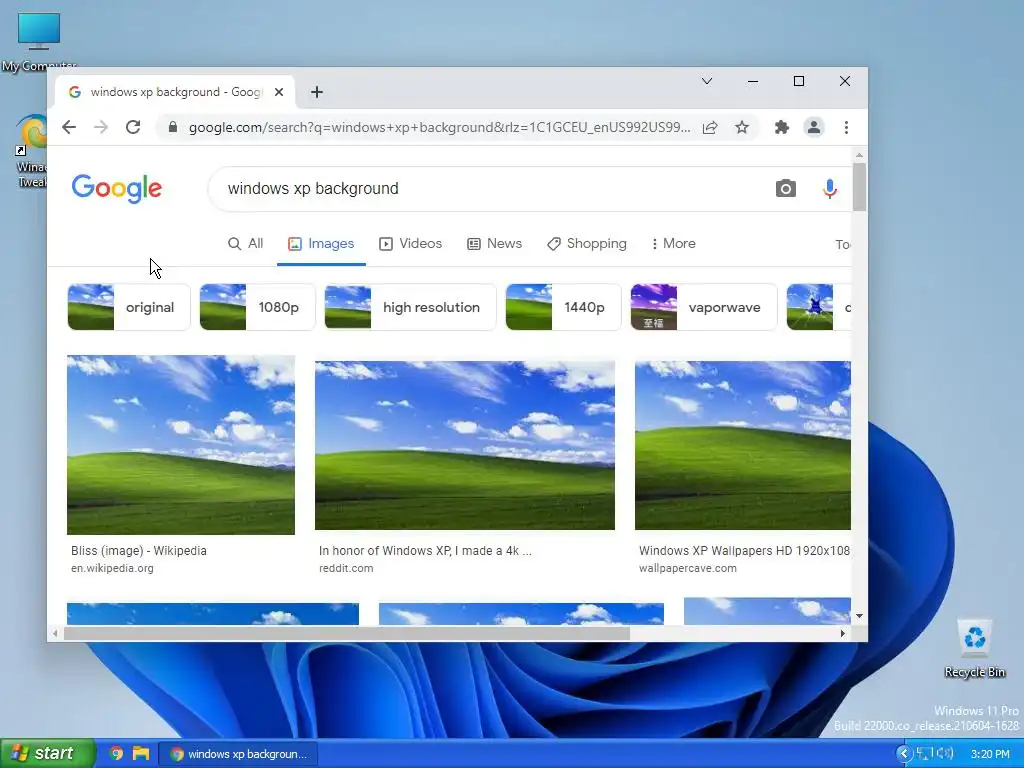Bookmark this page with the star
The width and height of the screenshot is (1024, 768).
[x=742, y=127]
